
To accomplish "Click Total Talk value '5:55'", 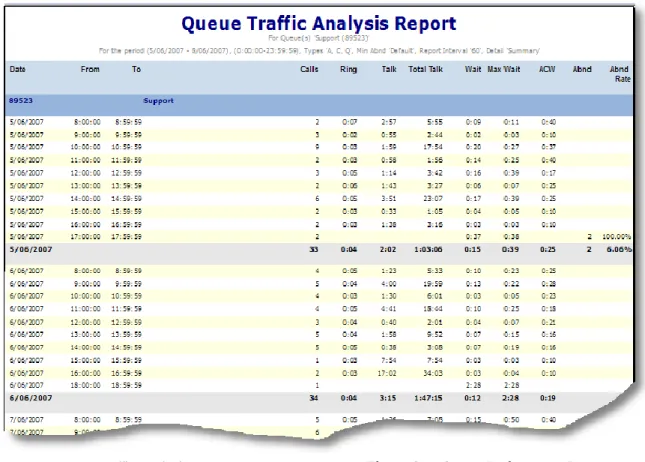I will pyautogui.click(x=435, y=122).
